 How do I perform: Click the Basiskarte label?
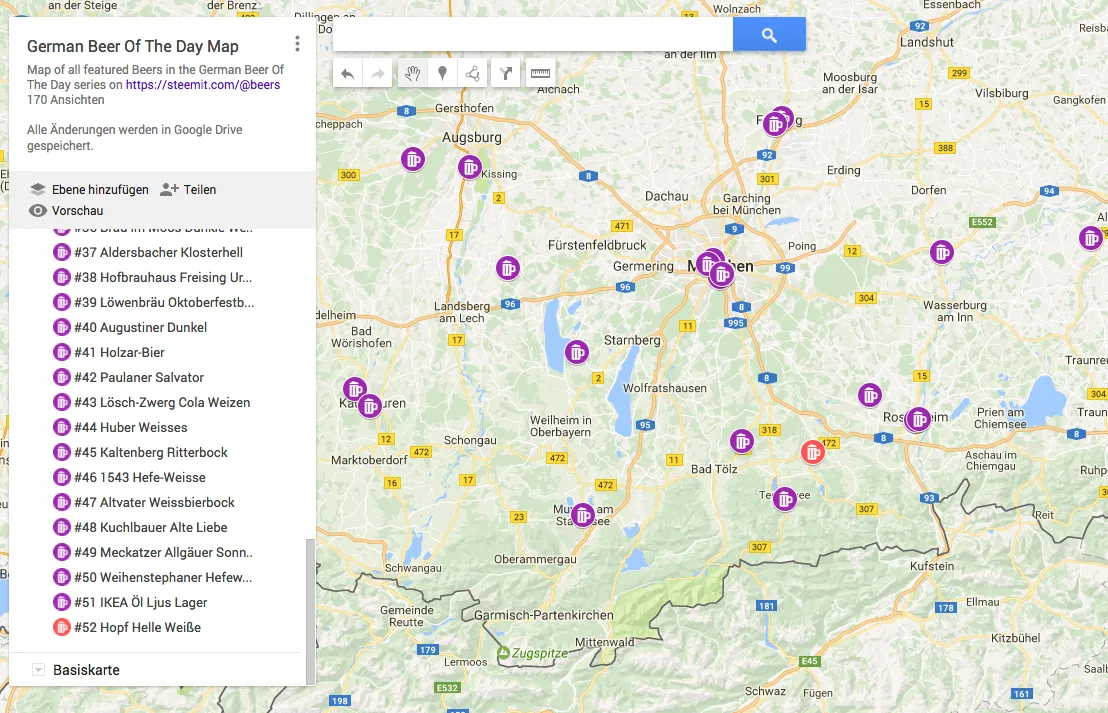click(86, 670)
